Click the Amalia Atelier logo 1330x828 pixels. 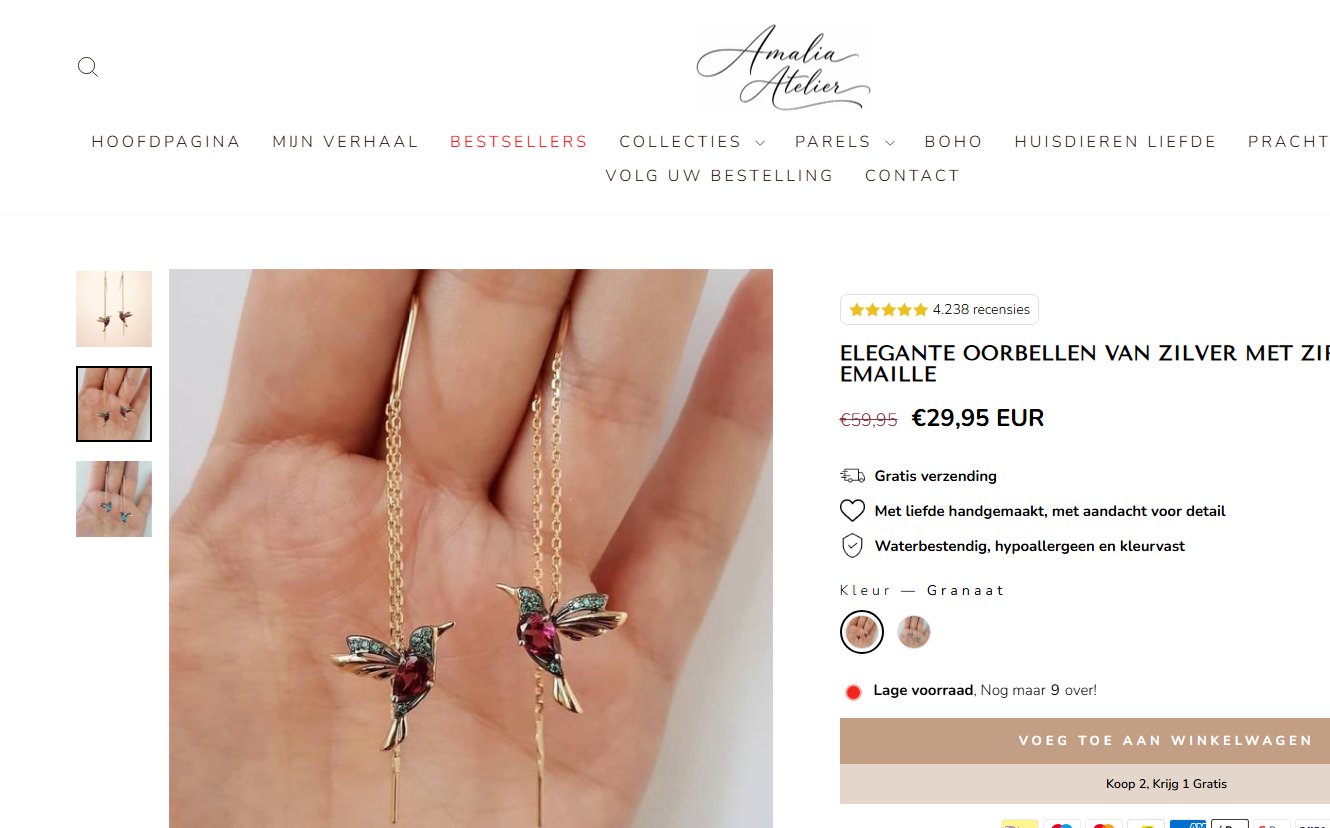click(783, 66)
